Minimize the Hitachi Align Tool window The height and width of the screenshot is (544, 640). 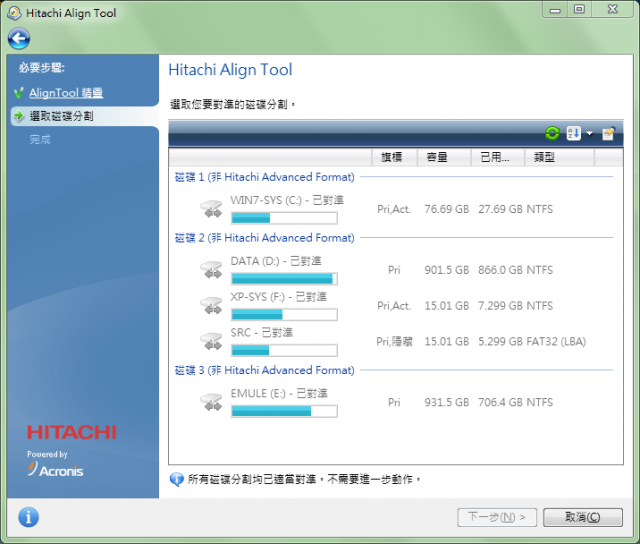pos(555,10)
